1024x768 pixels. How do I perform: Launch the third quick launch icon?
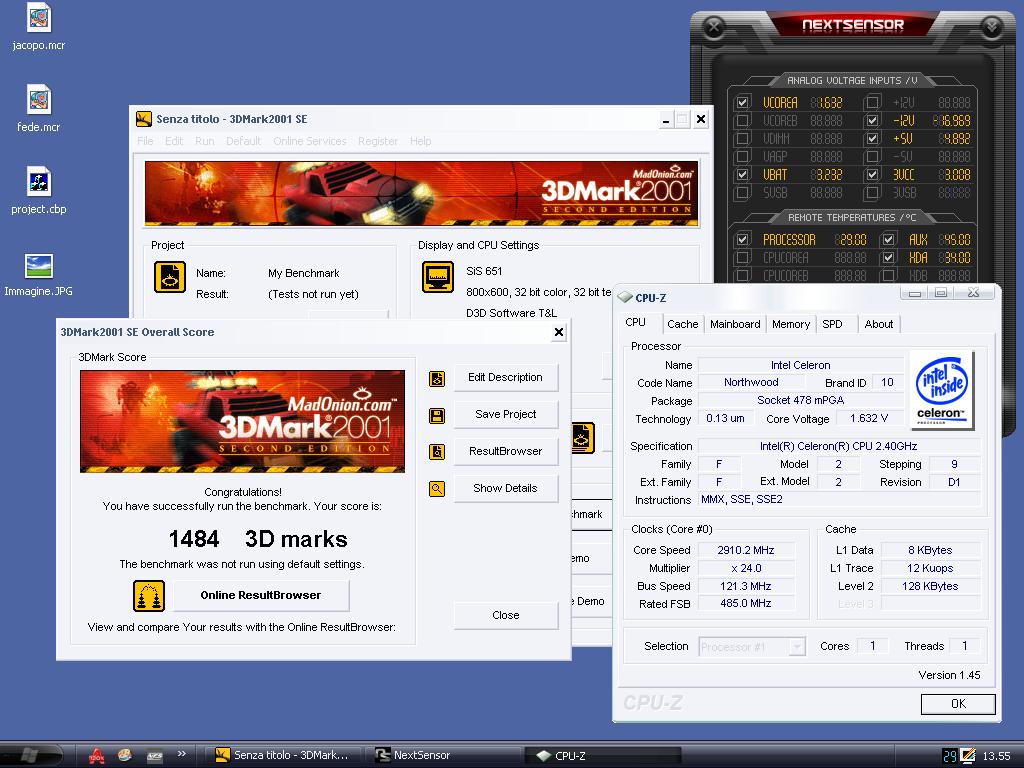tap(155, 756)
